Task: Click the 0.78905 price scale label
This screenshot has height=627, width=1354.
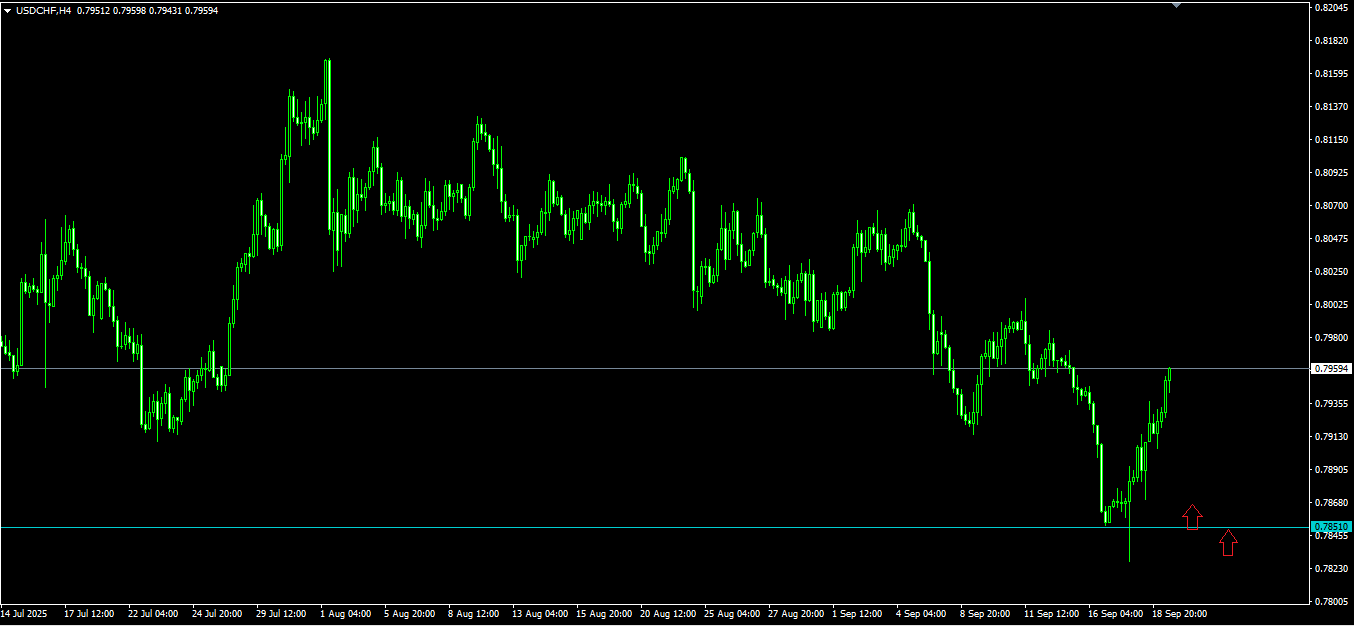Action: (x=1332, y=470)
